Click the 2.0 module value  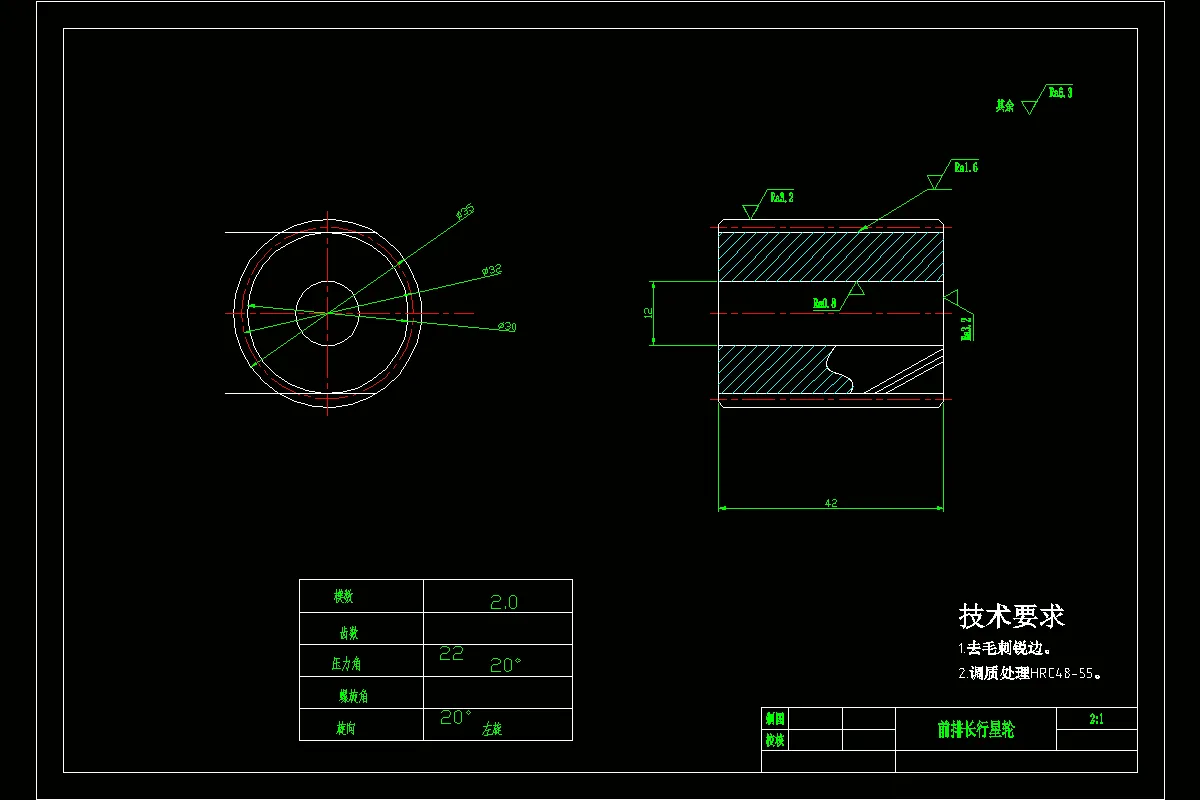[x=504, y=603]
